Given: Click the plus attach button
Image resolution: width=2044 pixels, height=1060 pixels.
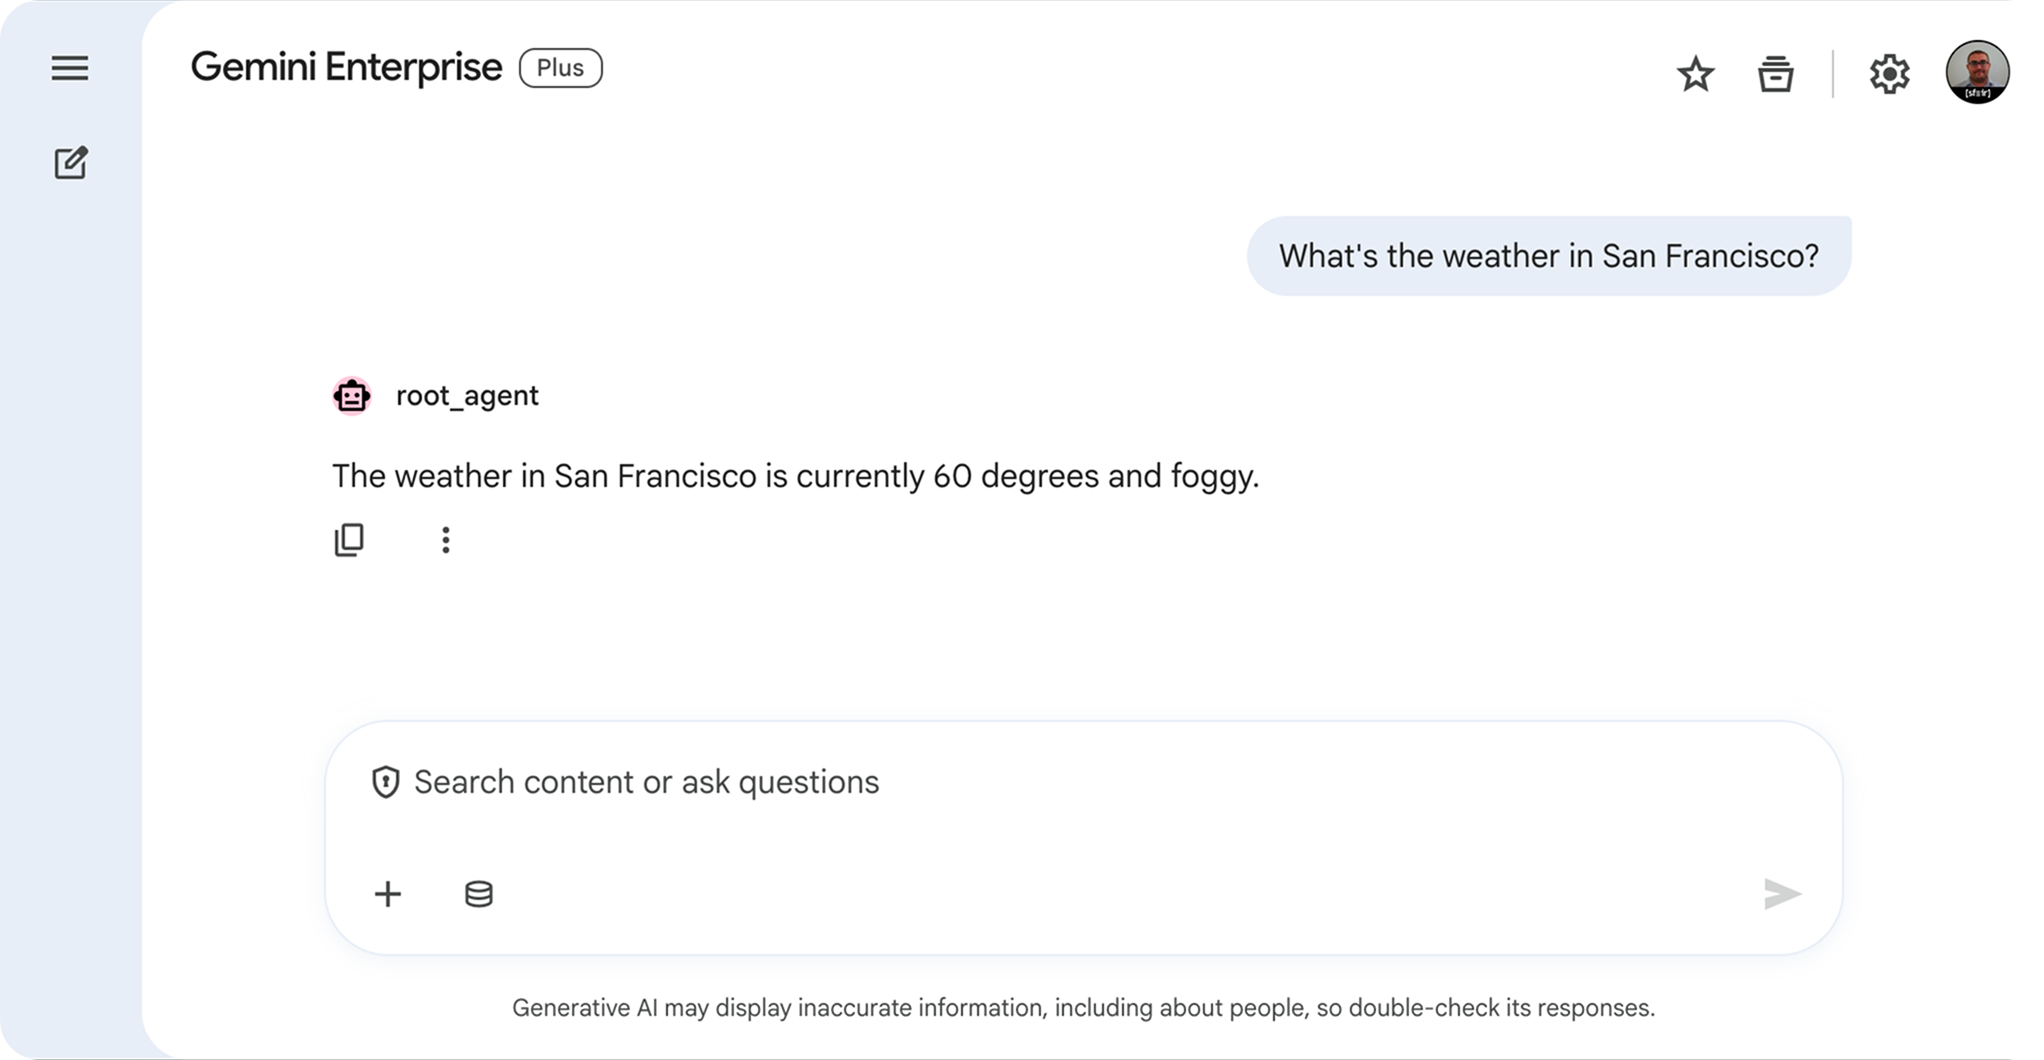Looking at the screenshot, I should (x=388, y=893).
